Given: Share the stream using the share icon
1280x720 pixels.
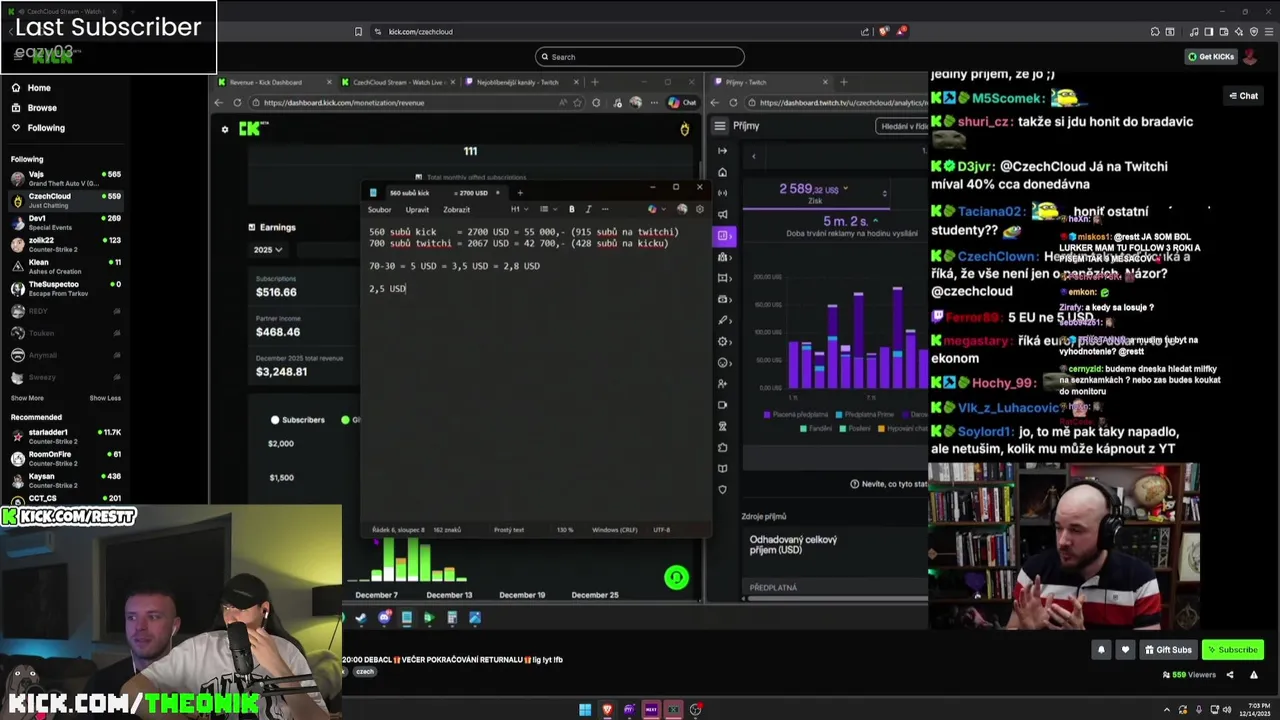Looking at the screenshot, I should point(1230,675).
